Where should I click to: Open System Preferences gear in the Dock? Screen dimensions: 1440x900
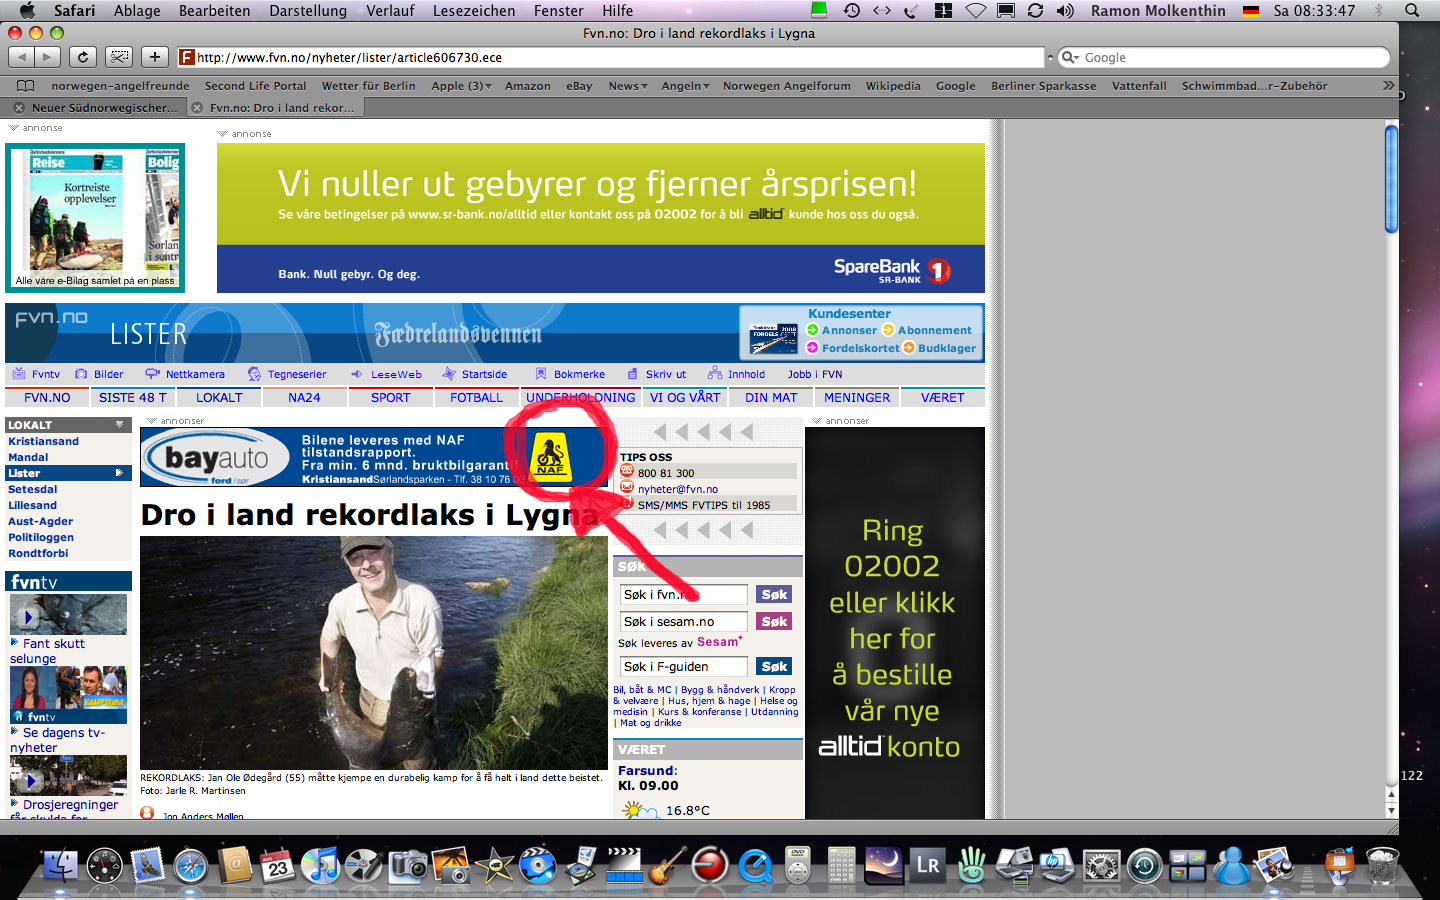(1101, 865)
